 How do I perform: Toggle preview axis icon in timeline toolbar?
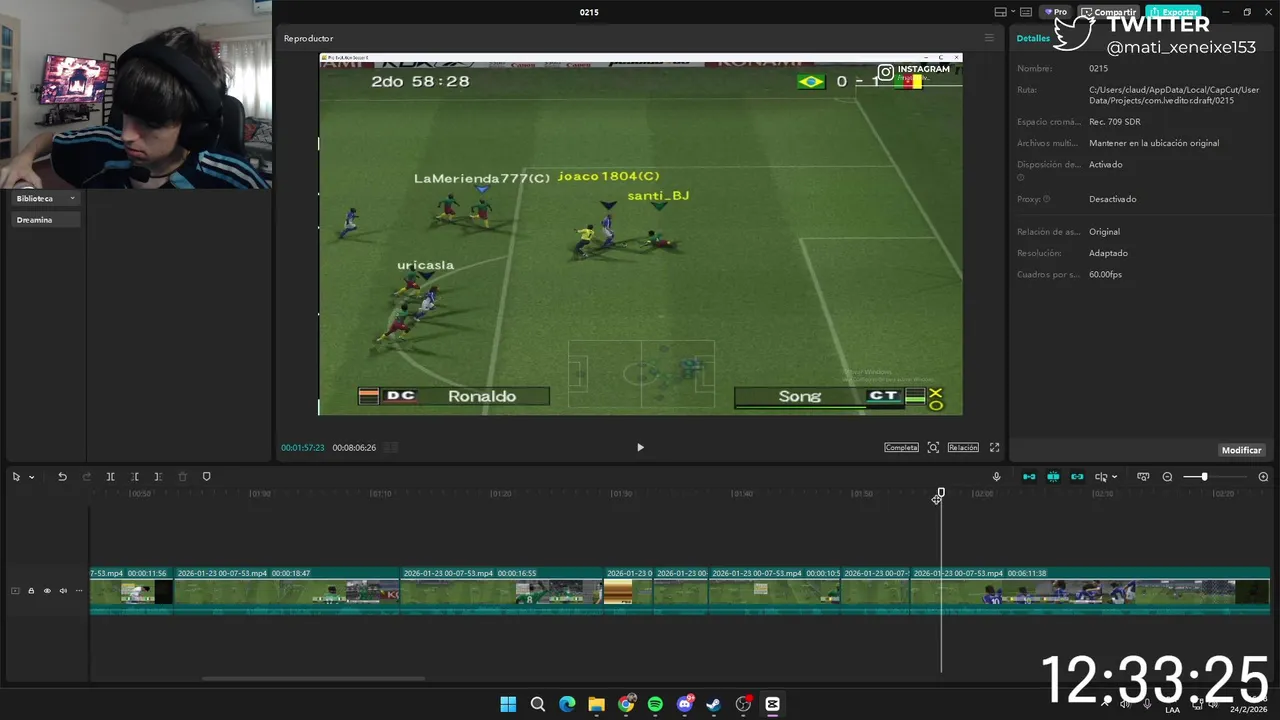pos(1101,477)
